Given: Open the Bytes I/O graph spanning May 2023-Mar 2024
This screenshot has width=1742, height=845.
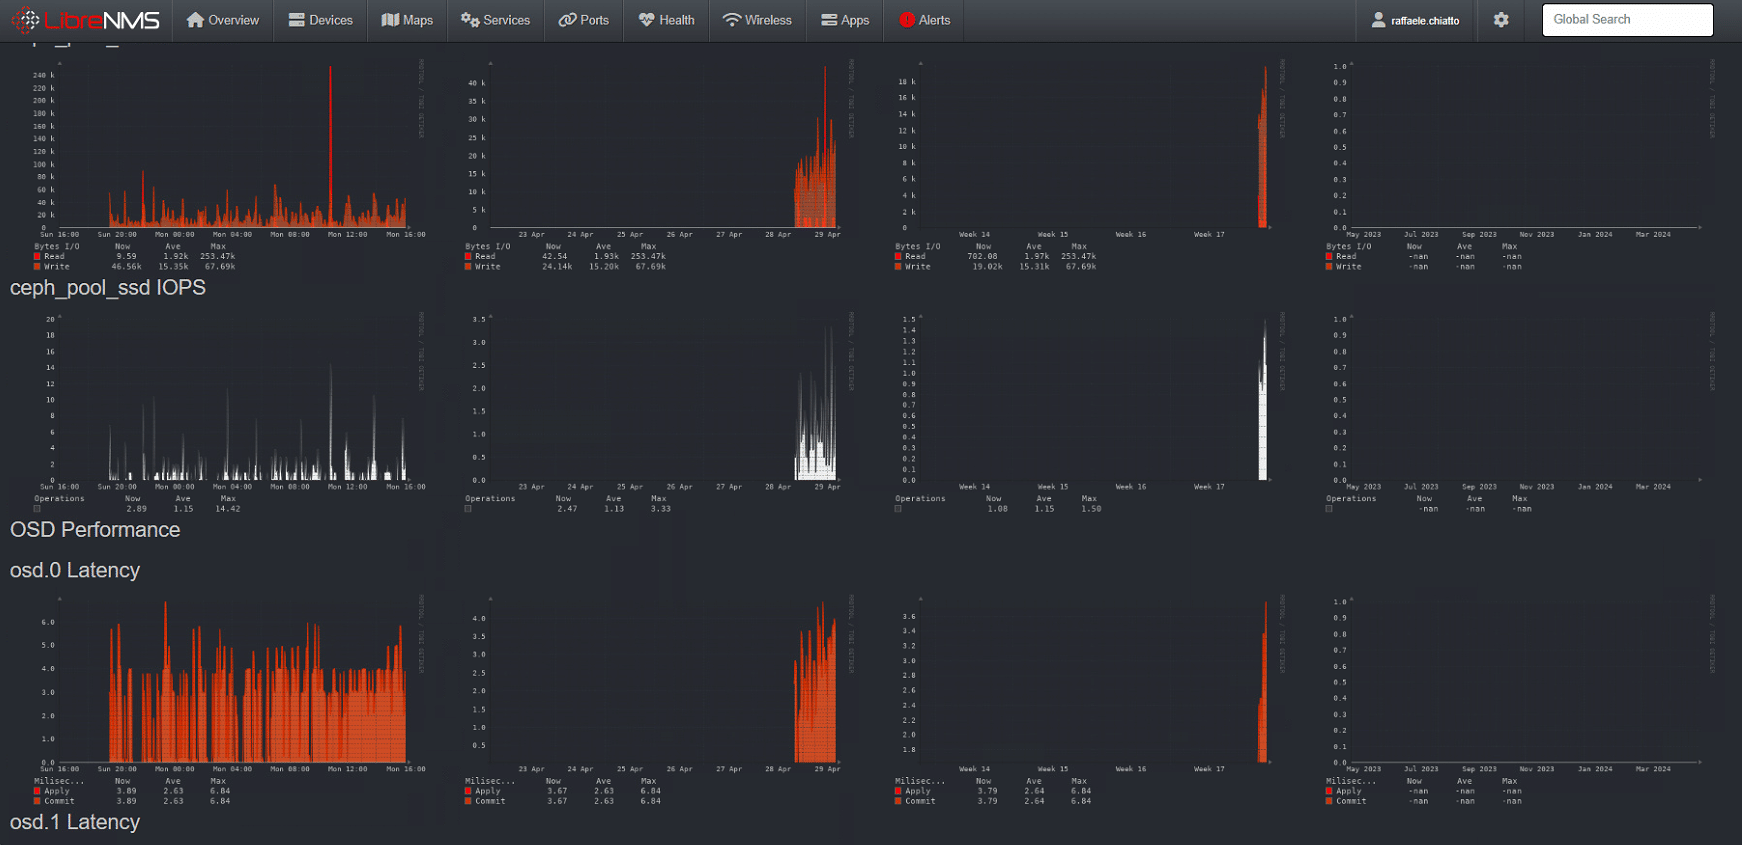Looking at the screenshot, I should click(x=1520, y=165).
